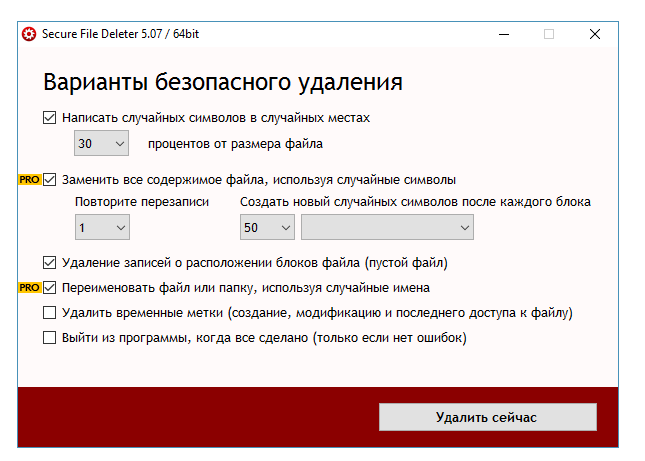
Task: Minimize the Secure File Deleter window
Action: (x=504, y=34)
